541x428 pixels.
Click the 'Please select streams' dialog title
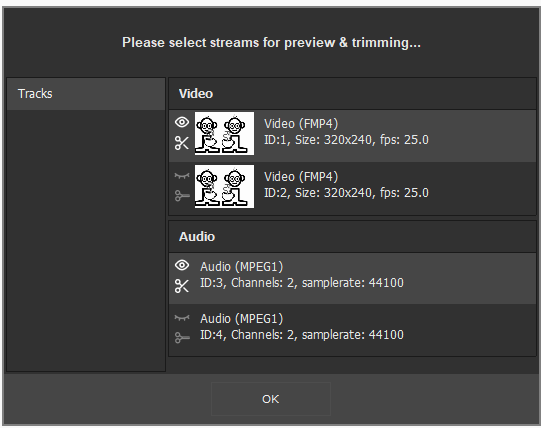[x=271, y=42]
